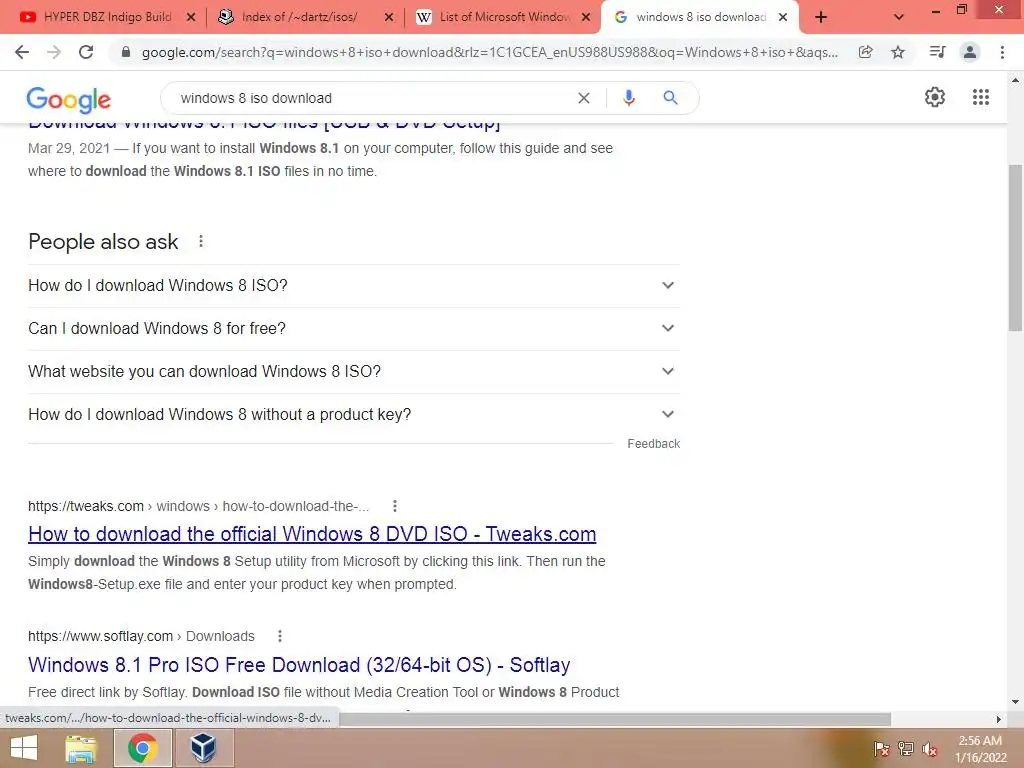
Task: Open a new browser tab
Action: 821,18
